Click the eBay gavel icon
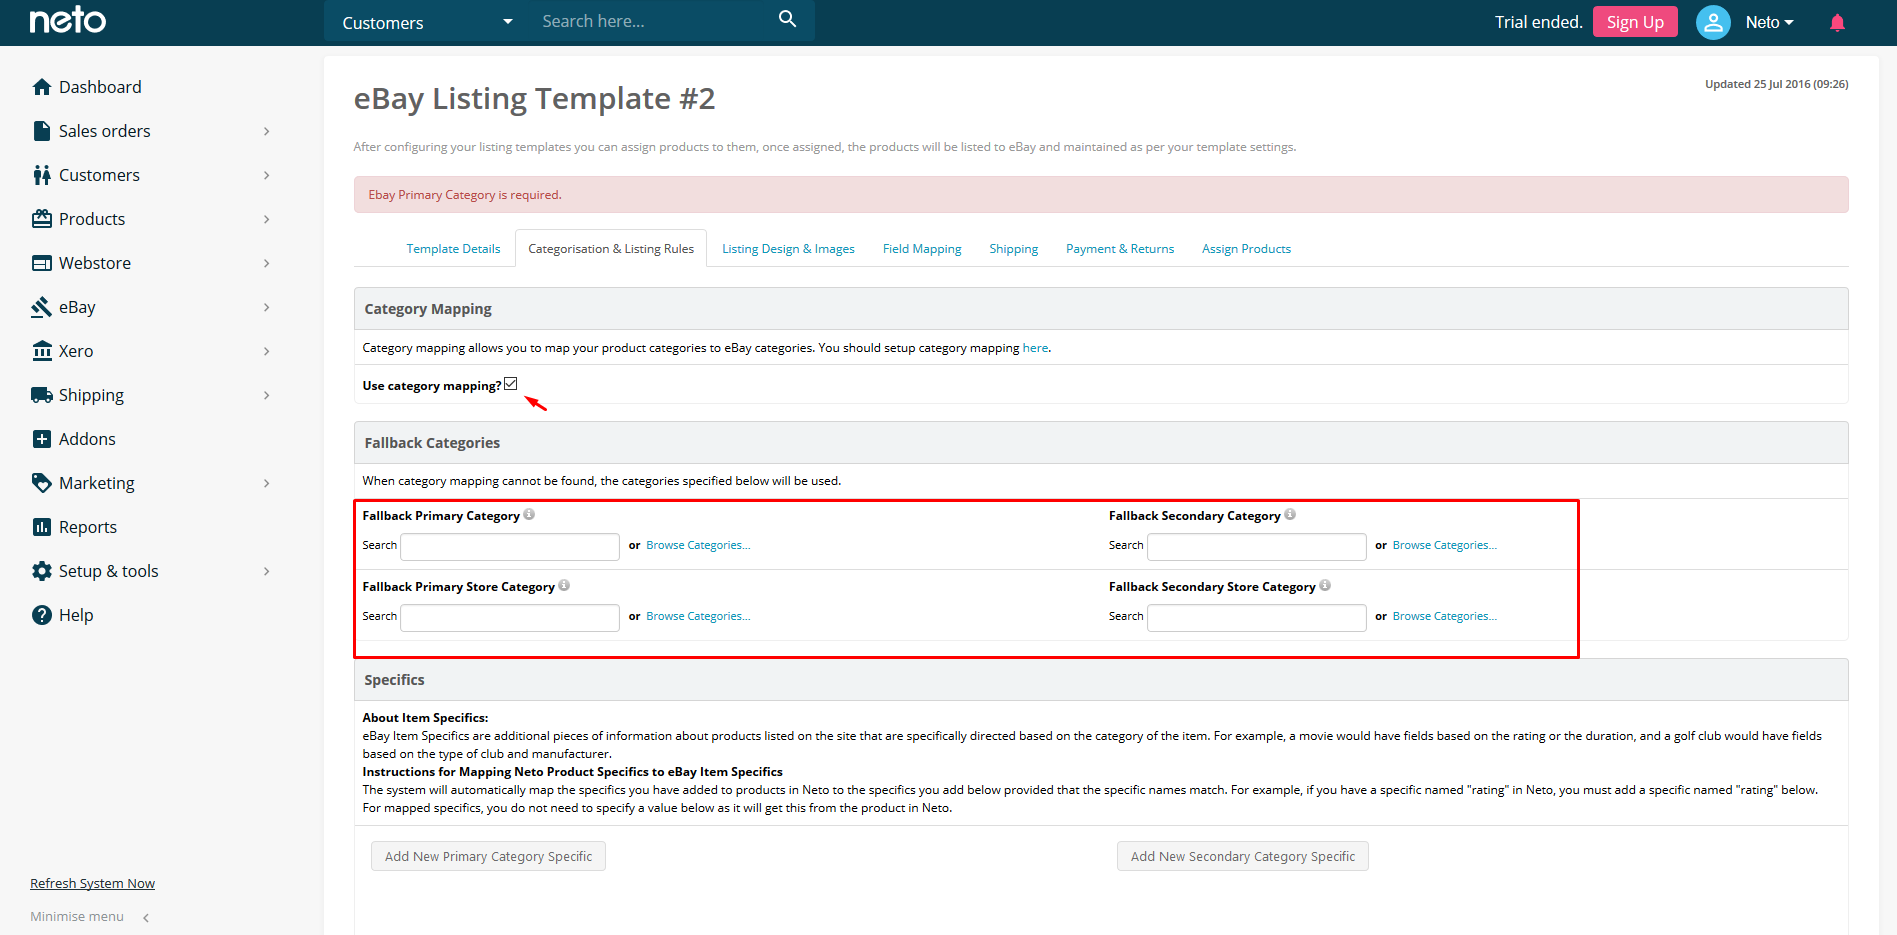The height and width of the screenshot is (935, 1897). [x=42, y=307]
